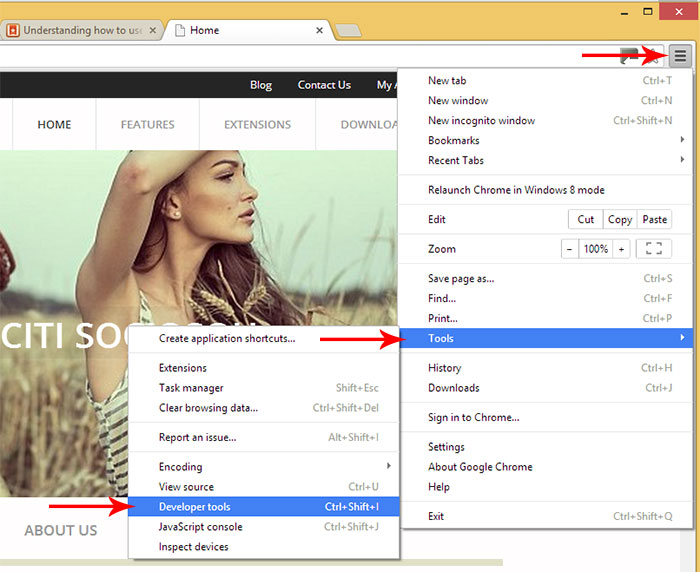700x572 pixels.
Task: Open Help from the Chrome menu
Action: click(546, 486)
